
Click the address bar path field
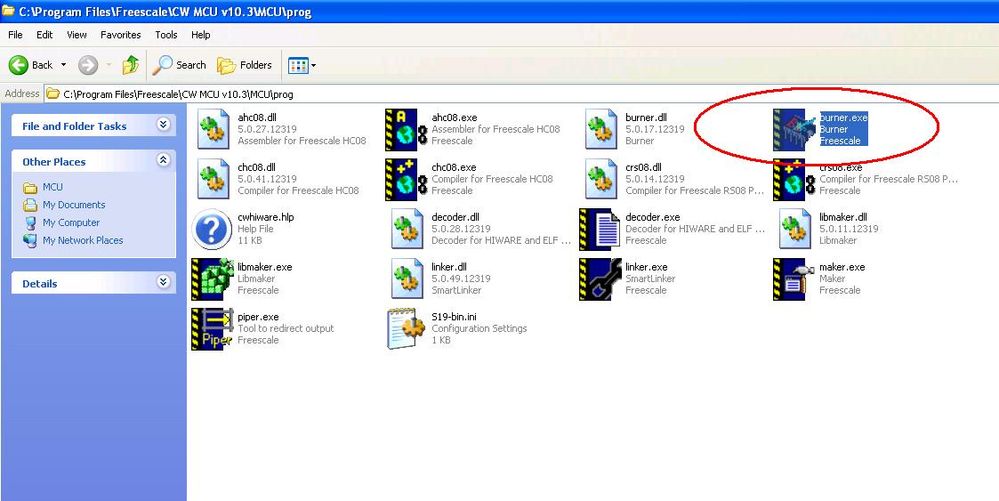click(521, 94)
